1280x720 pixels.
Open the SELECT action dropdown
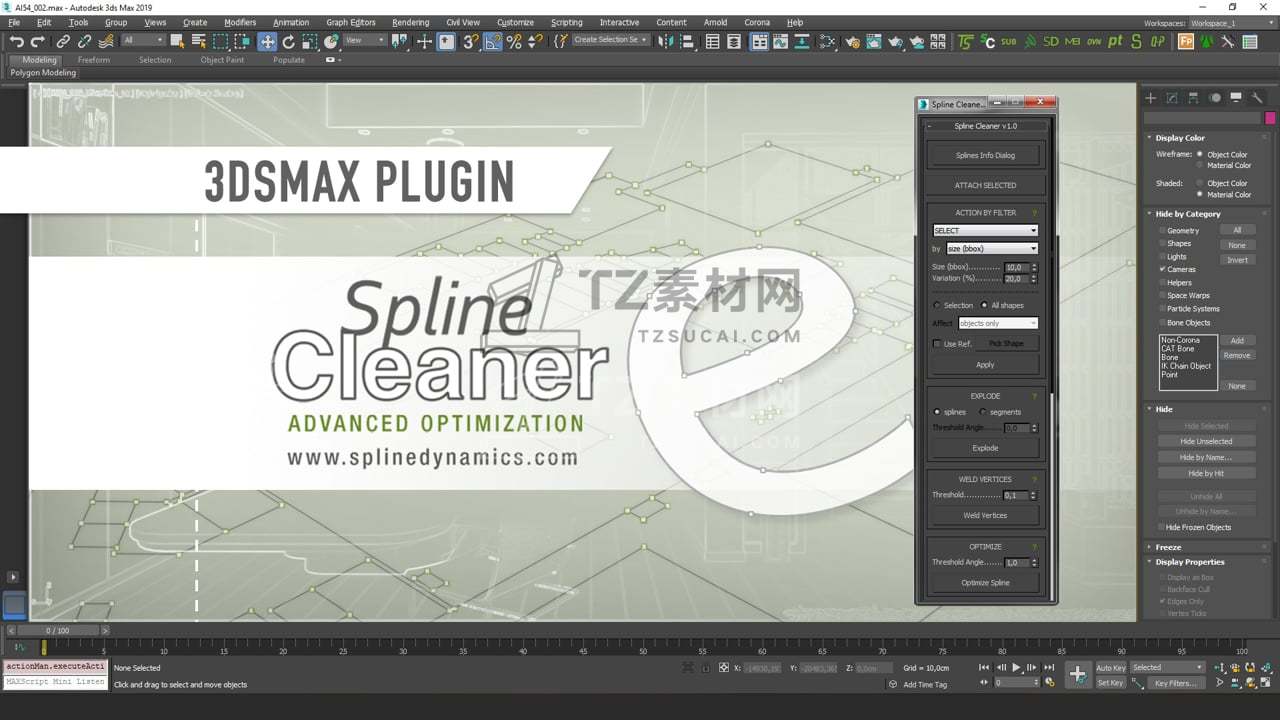(985, 230)
